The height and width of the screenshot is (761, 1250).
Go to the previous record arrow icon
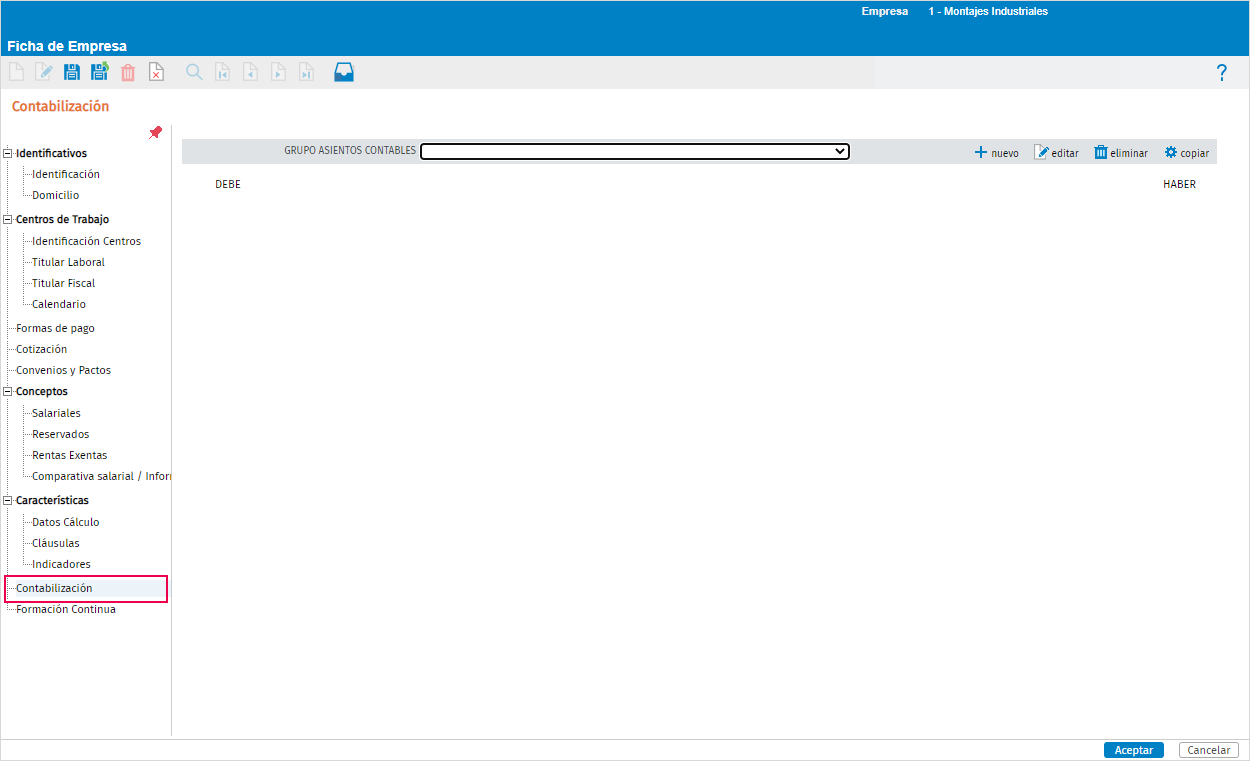[x=251, y=72]
